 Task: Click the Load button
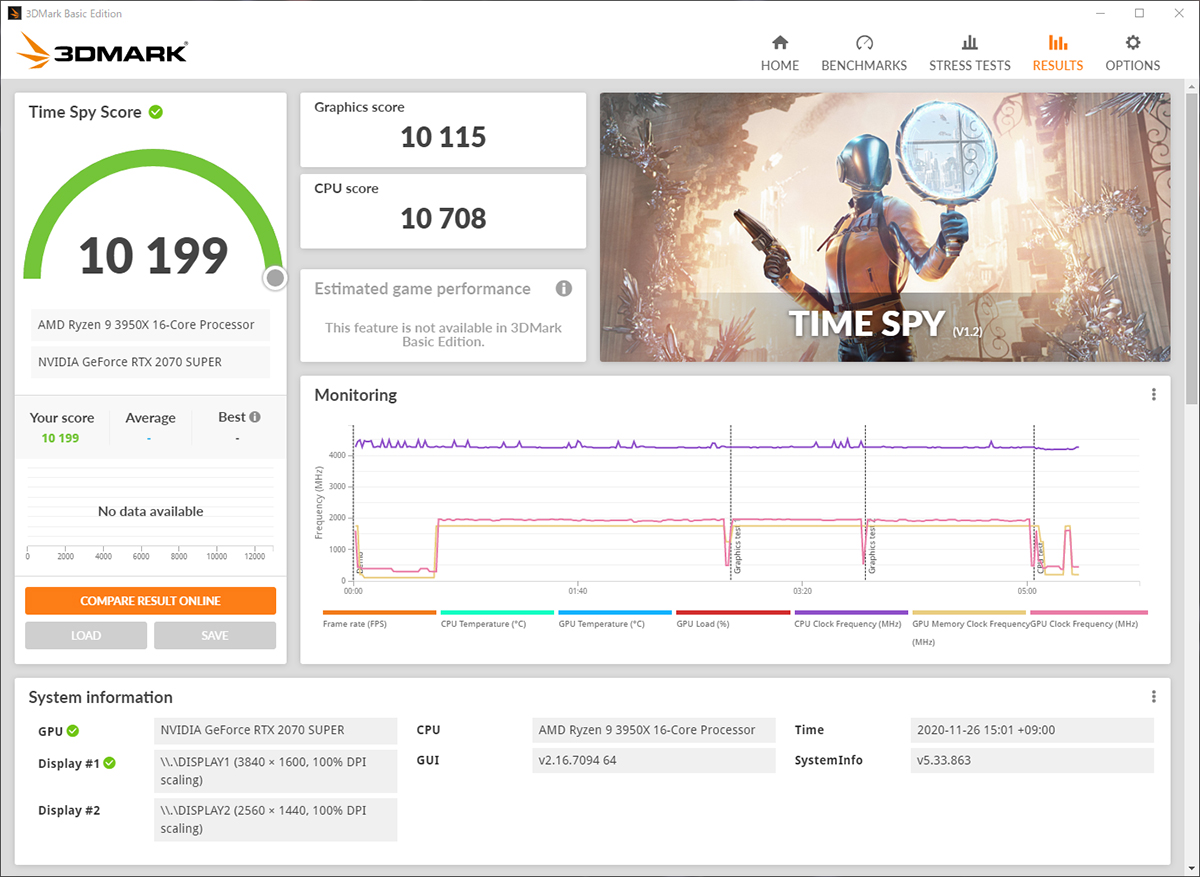point(86,636)
